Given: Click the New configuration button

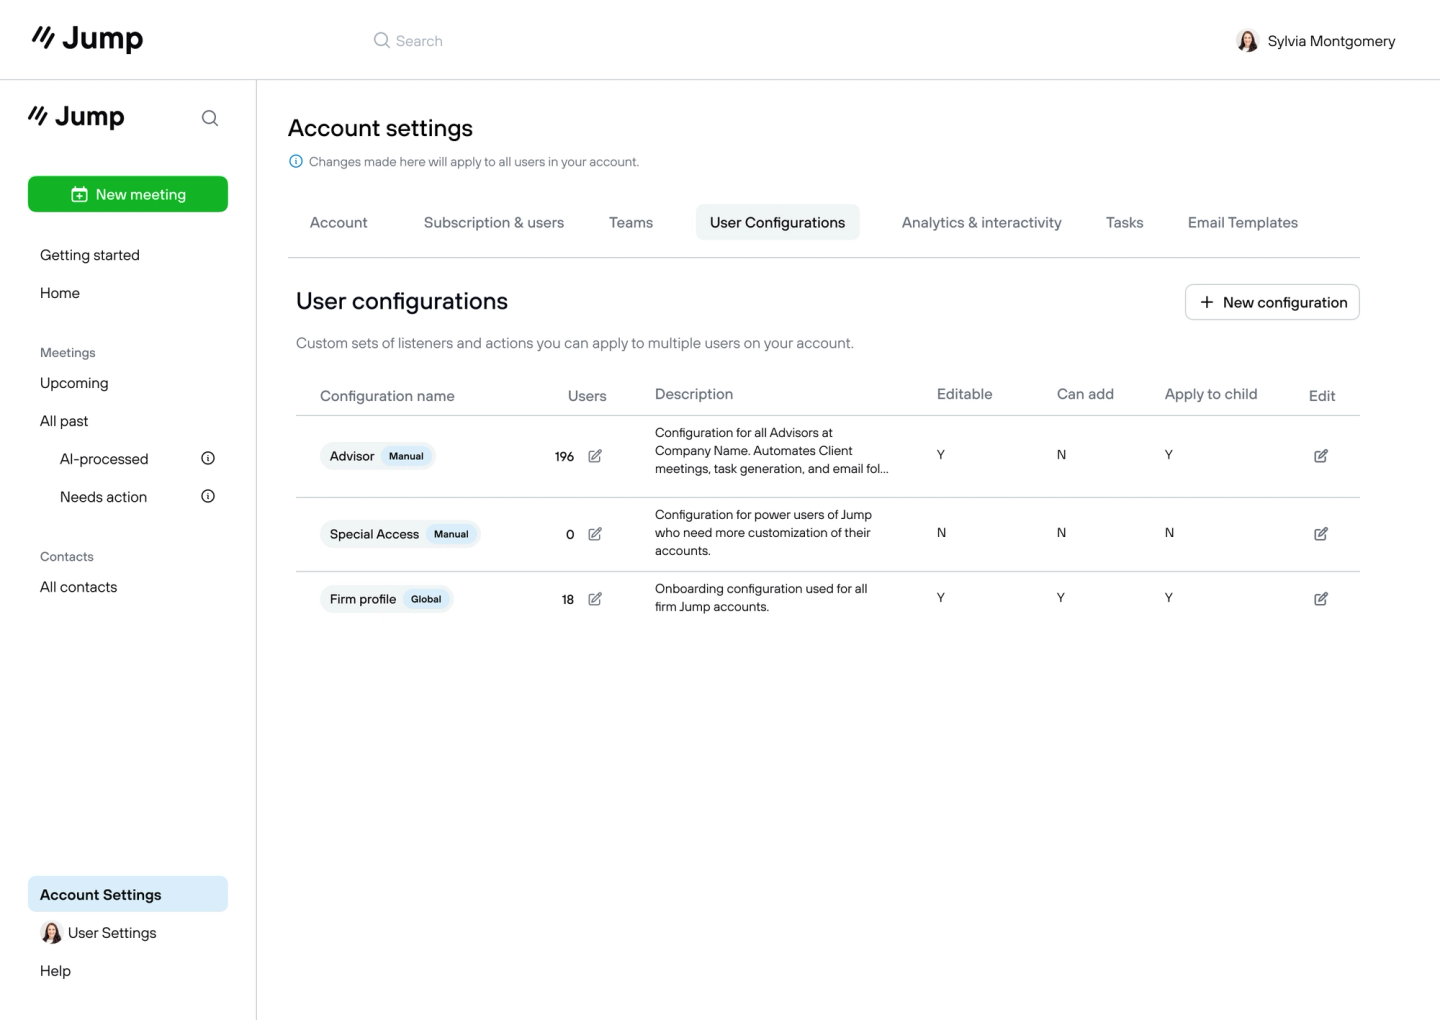Looking at the screenshot, I should (1272, 302).
